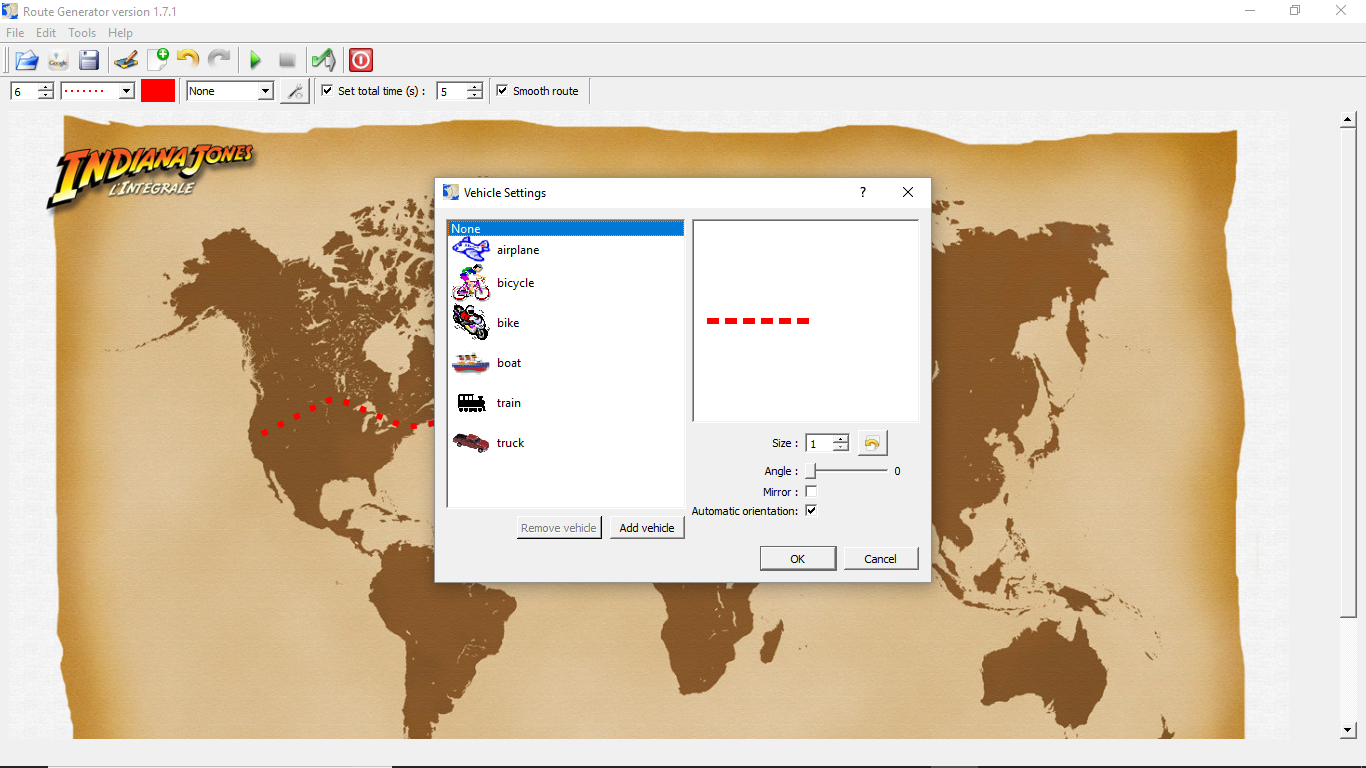1366x768 pixels.
Task: Select the 'truck' text label
Action: pyautogui.click(x=510, y=443)
